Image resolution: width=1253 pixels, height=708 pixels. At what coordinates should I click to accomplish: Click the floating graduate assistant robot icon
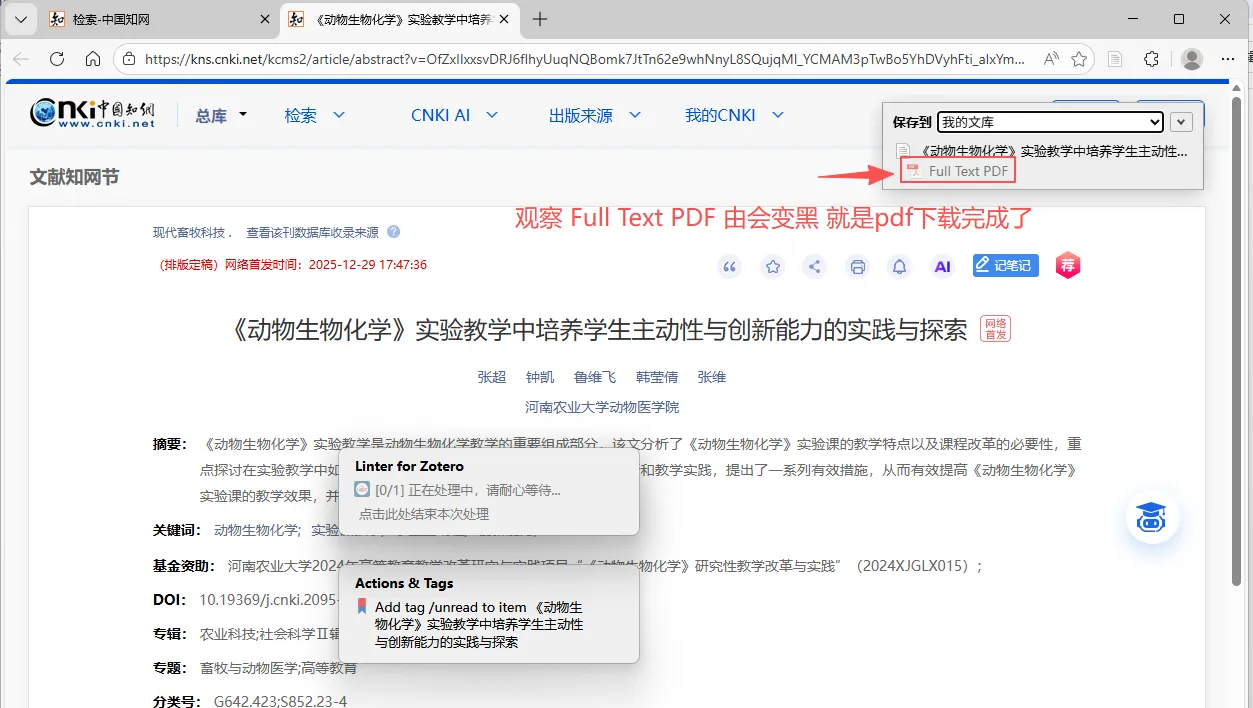1152,518
